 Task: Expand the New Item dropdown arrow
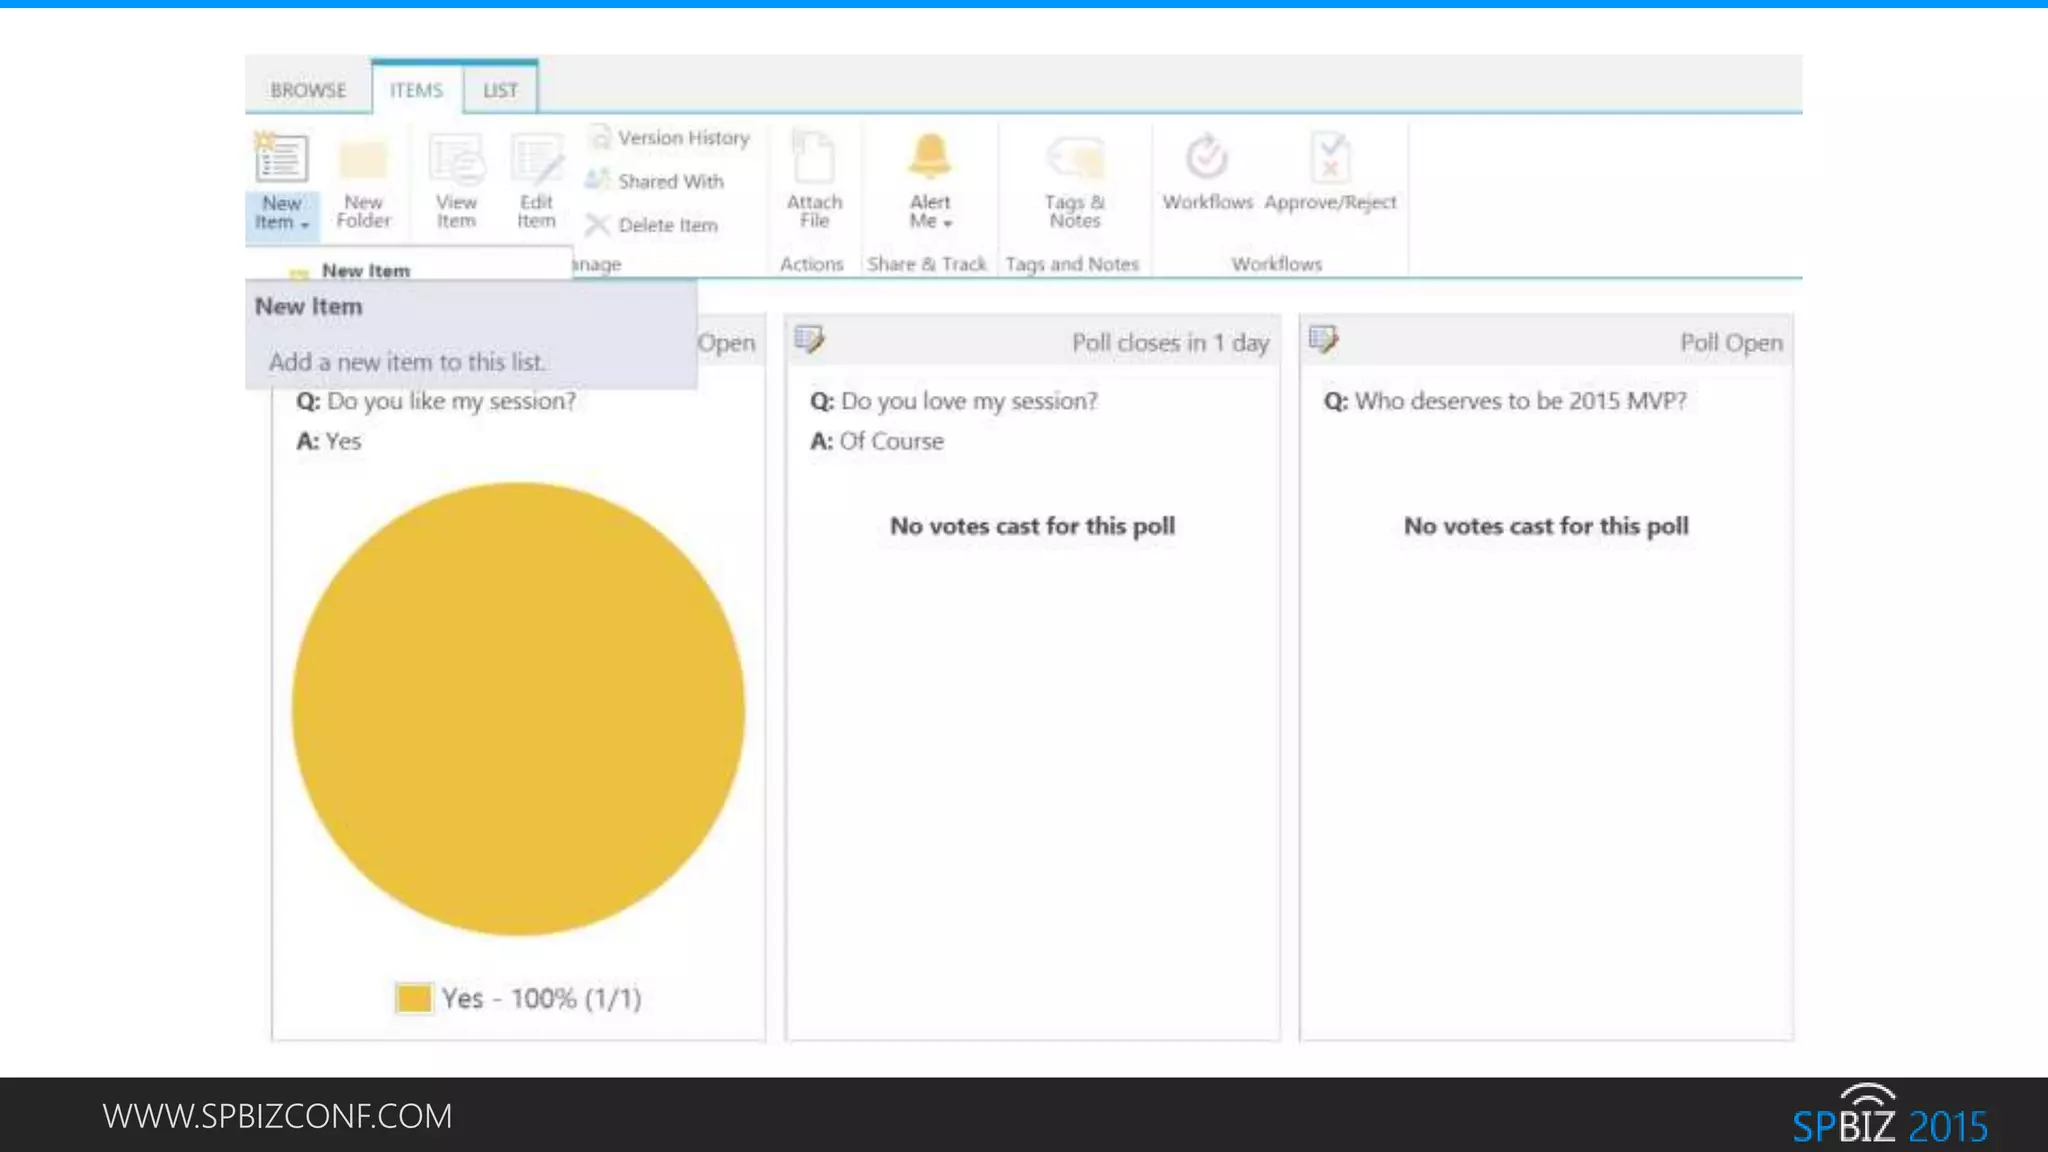tap(304, 225)
